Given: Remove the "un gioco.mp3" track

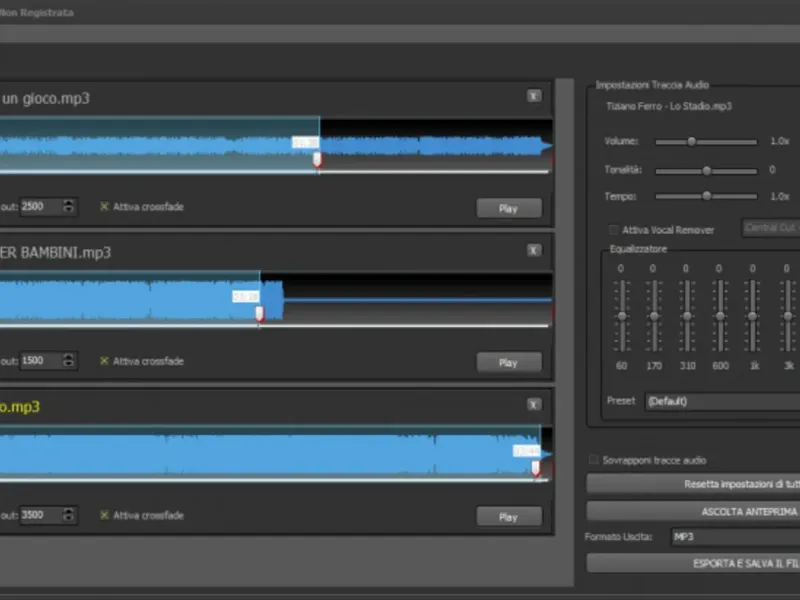Looking at the screenshot, I should (534, 96).
